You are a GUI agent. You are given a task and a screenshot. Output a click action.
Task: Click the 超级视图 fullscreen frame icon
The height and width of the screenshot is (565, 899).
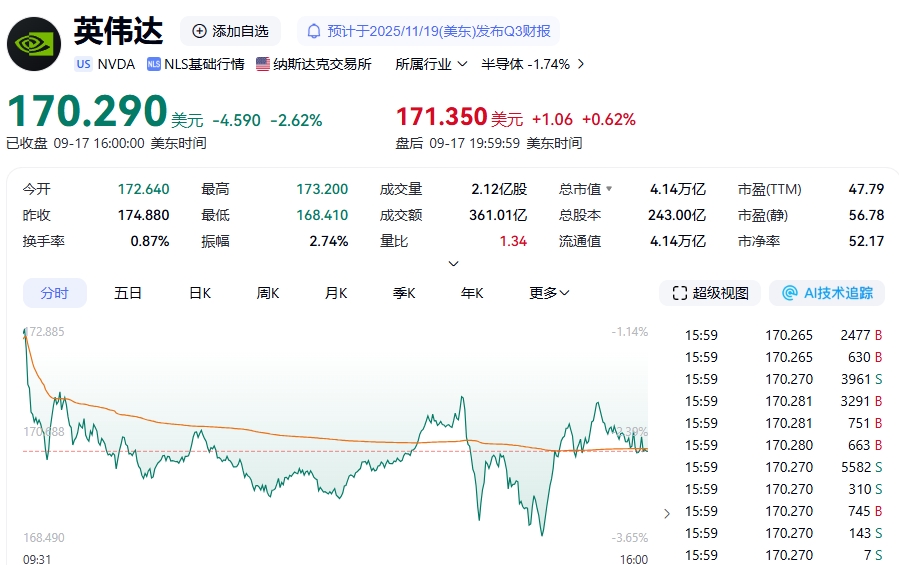(x=679, y=293)
